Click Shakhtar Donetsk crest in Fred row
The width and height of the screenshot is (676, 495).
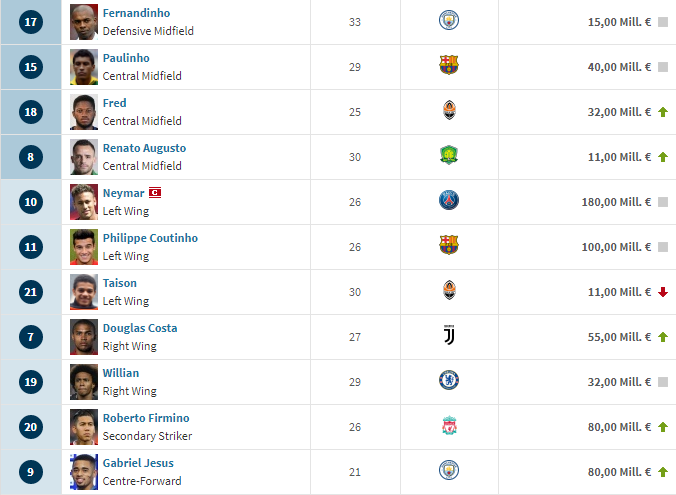(x=449, y=110)
